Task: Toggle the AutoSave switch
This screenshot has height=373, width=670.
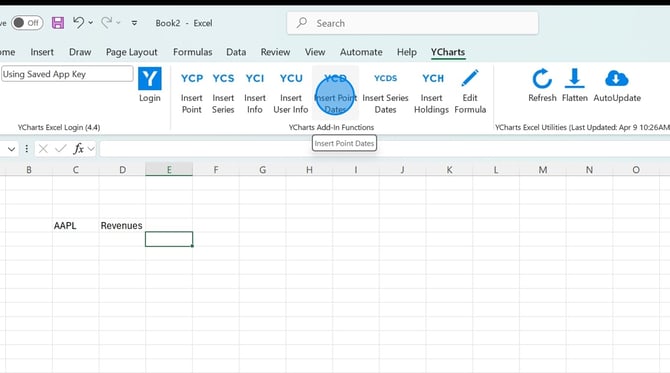Action: (27, 23)
